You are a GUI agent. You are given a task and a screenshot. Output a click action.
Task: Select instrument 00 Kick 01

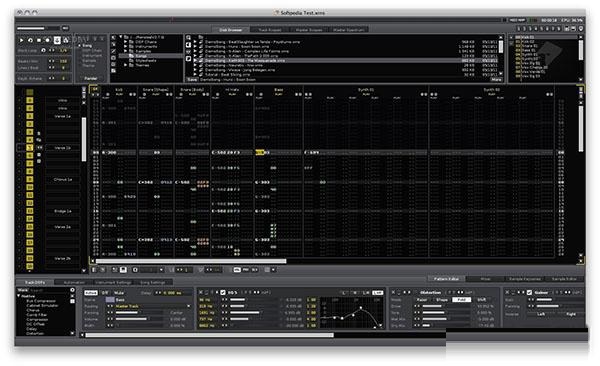point(546,38)
